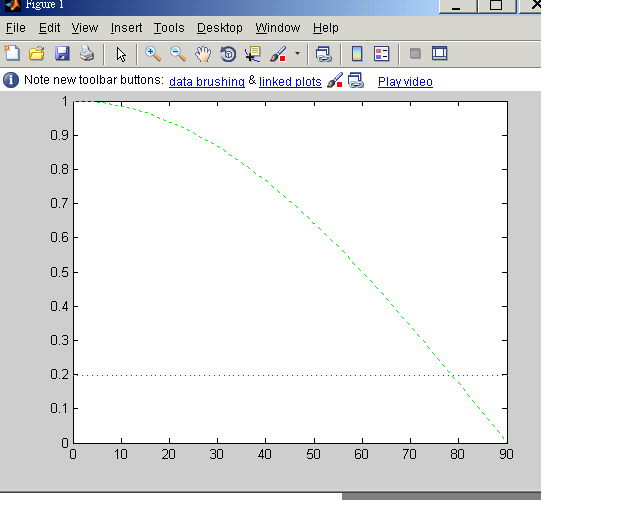Click the Brush data tool icon
The image size is (640, 512).
click(x=278, y=54)
